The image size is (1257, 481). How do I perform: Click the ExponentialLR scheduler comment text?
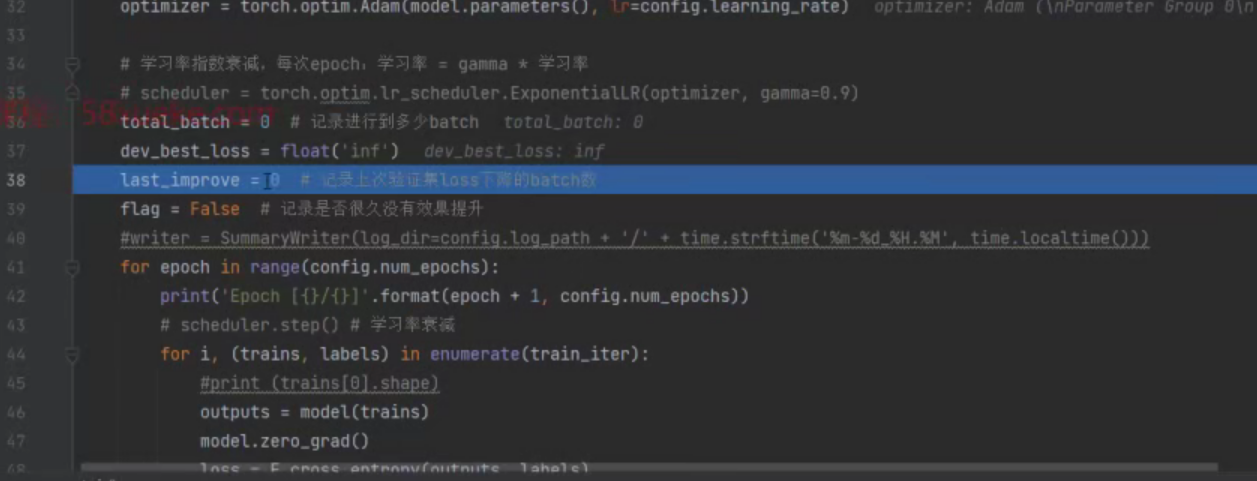[x=489, y=93]
